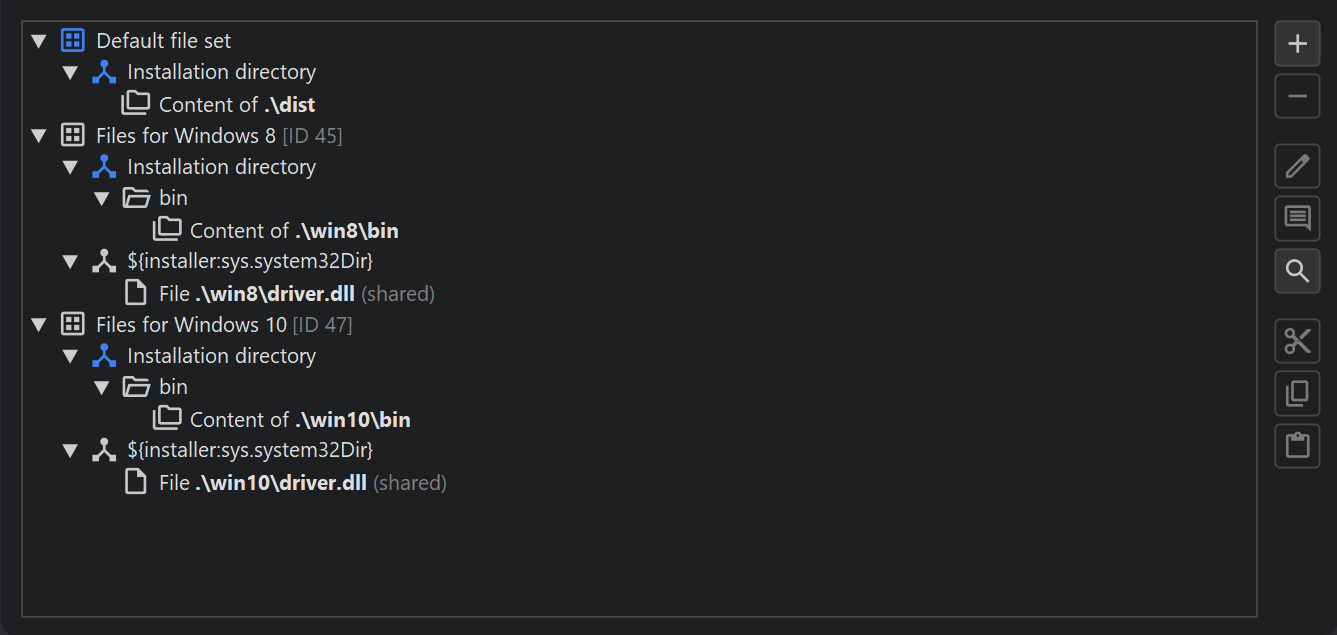Viewport: 1337px width, 635px height.
Task: Select Content of .\win10\bin entry
Action: point(299,420)
